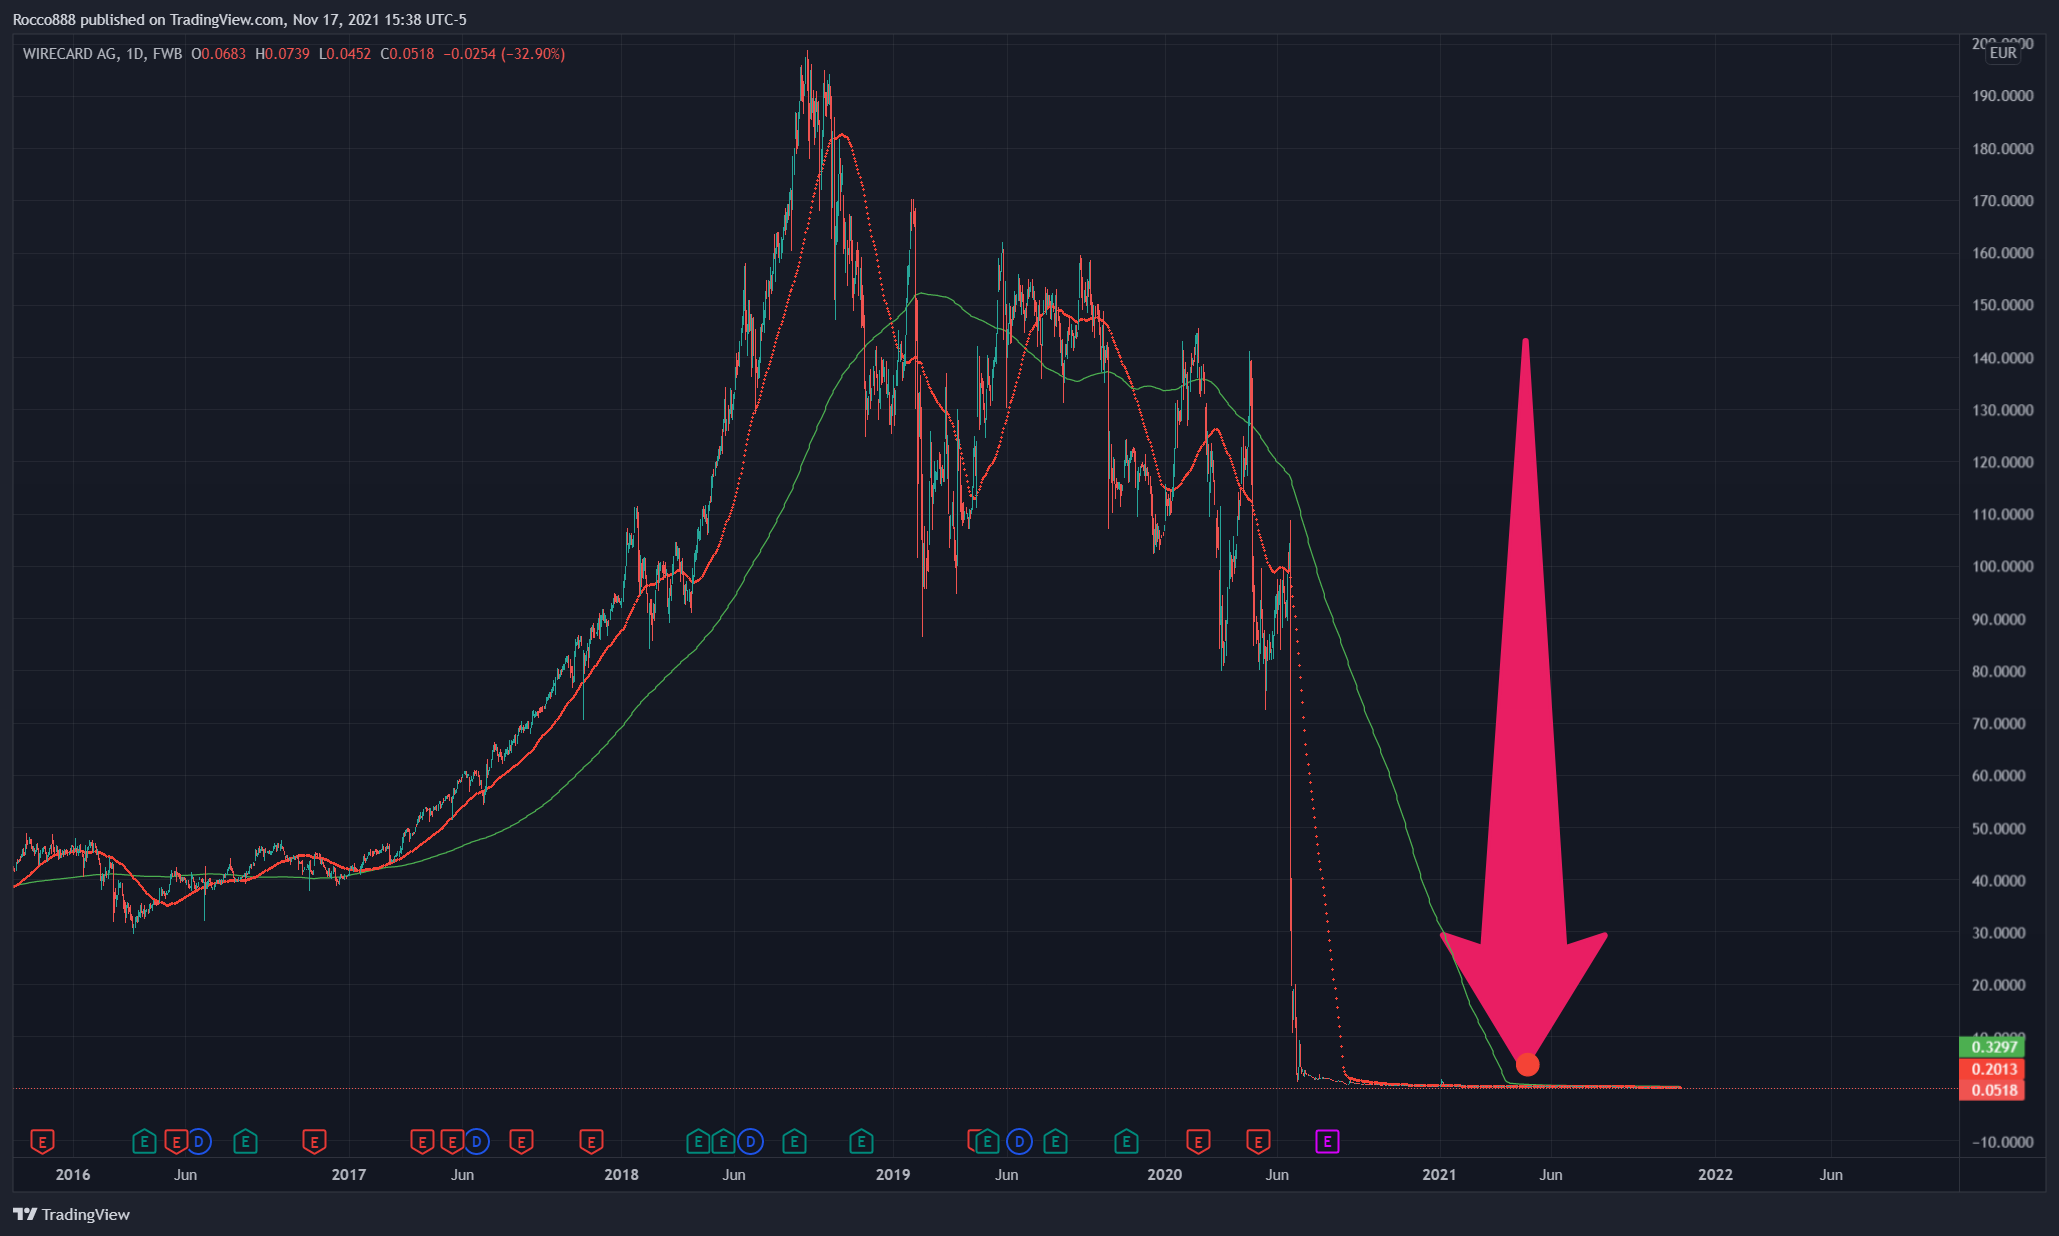
Task: Click the leftmost red earnings E marker
Action: pyautogui.click(x=42, y=1141)
